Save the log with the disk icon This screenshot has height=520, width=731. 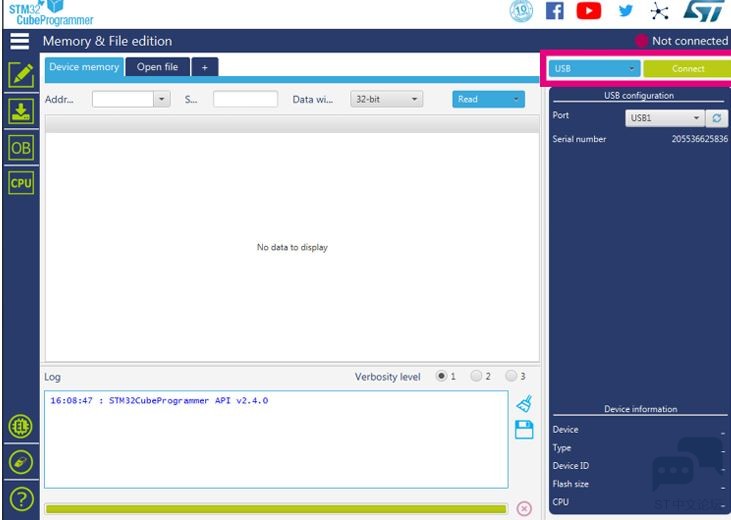tap(523, 429)
